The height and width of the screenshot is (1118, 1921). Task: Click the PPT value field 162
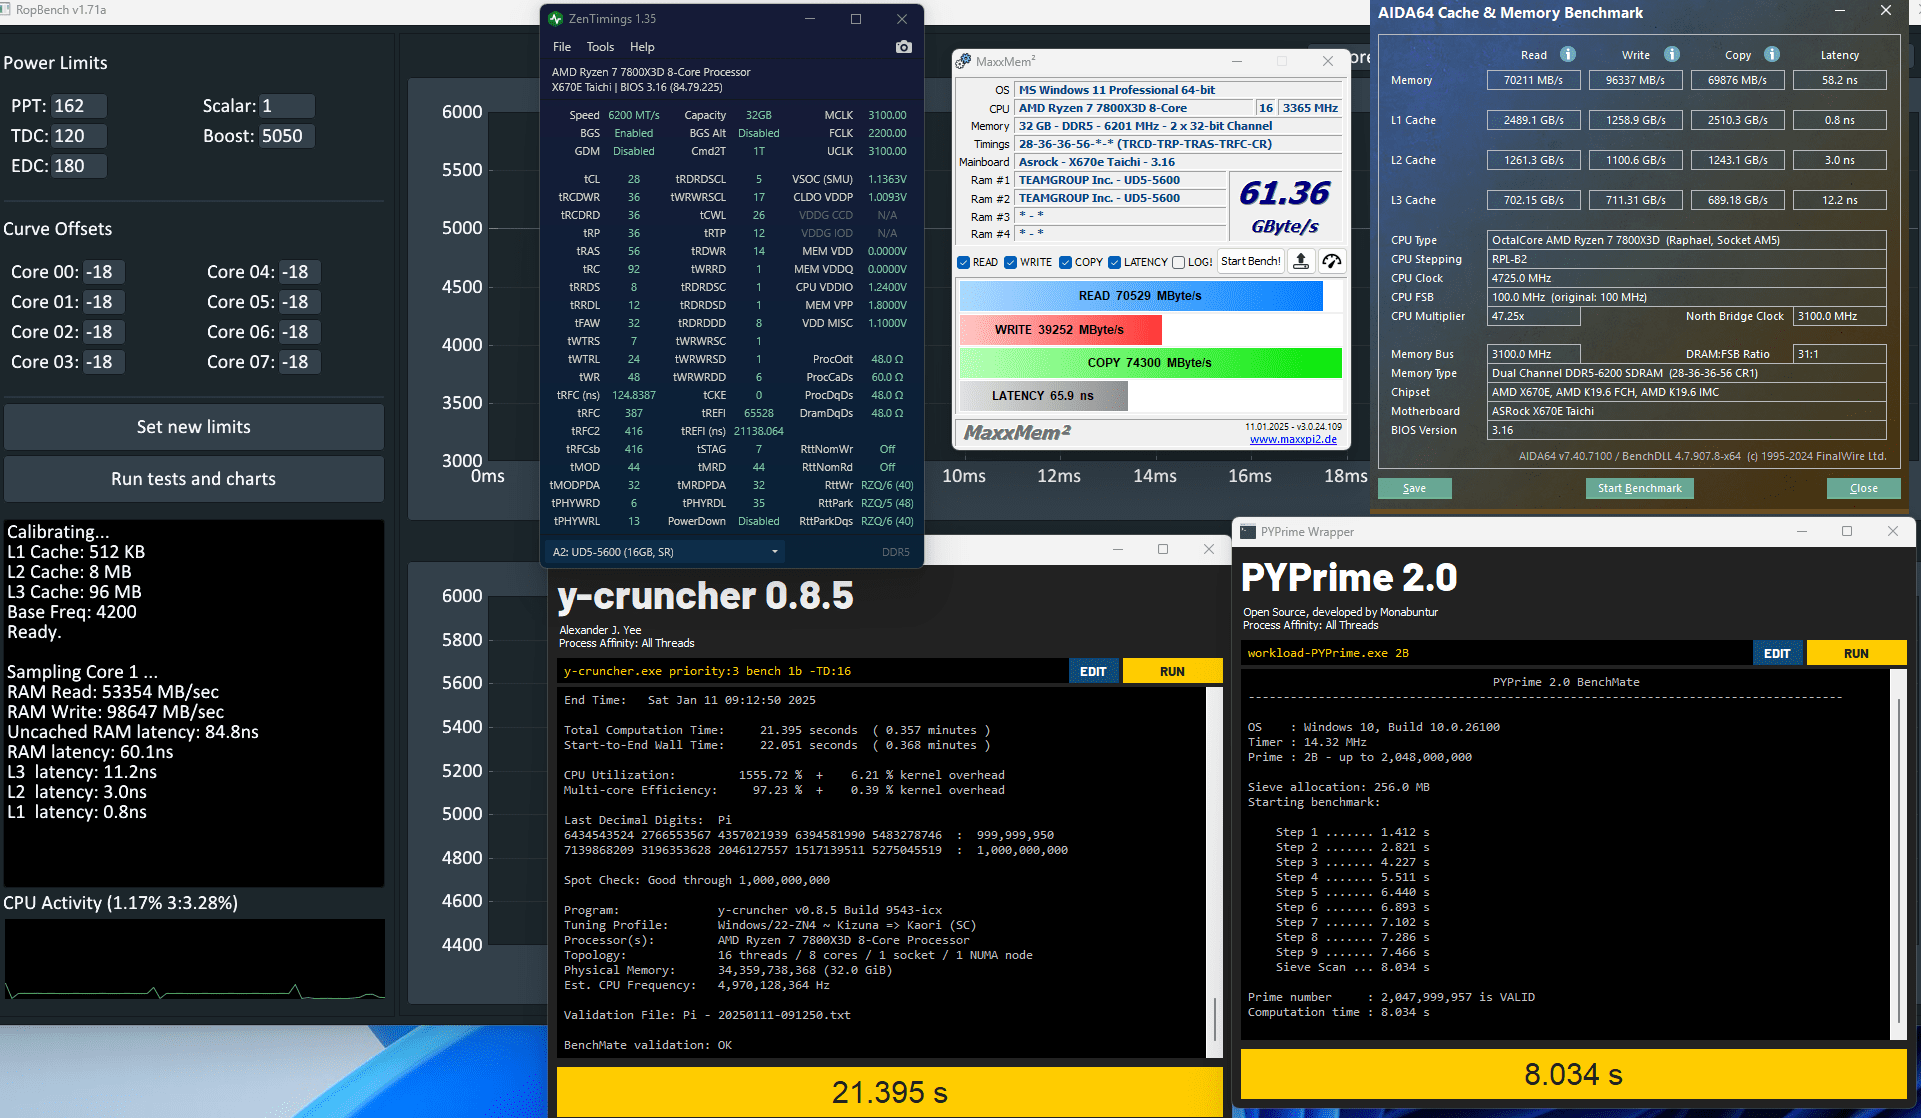tap(78, 106)
